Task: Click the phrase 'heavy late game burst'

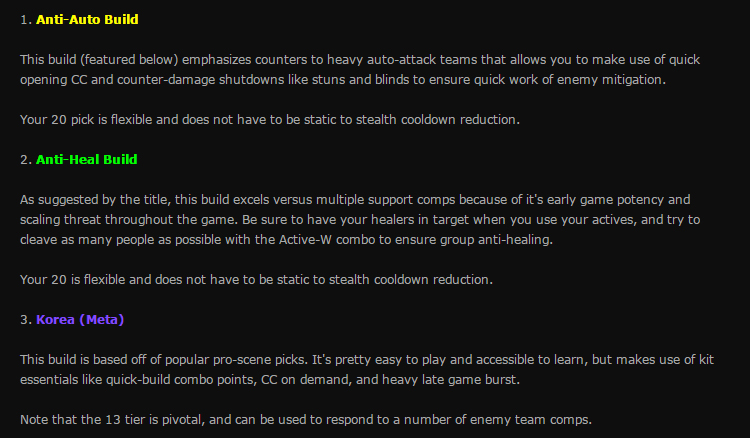Action: tap(451, 380)
